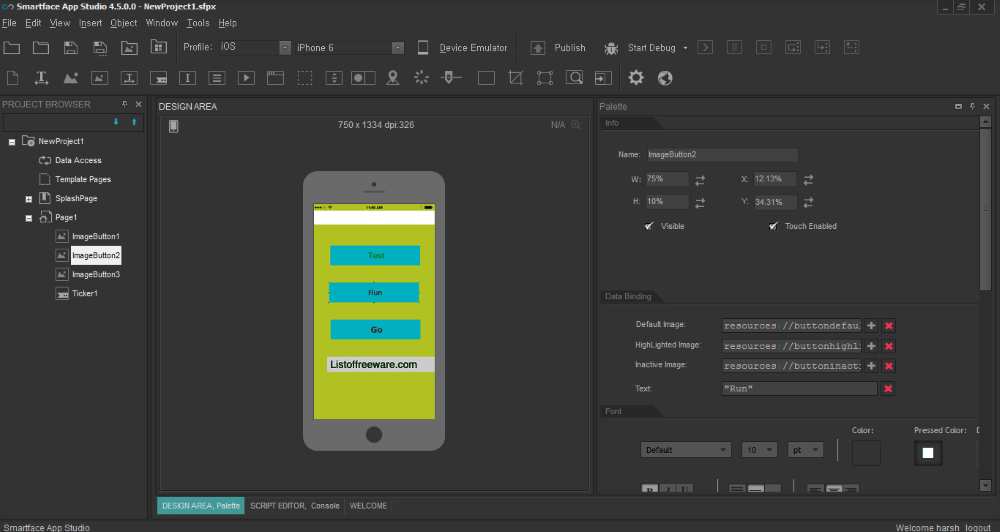The width and height of the screenshot is (1000, 532).
Task: Open the font size 10 dropdown
Action: coord(759,450)
